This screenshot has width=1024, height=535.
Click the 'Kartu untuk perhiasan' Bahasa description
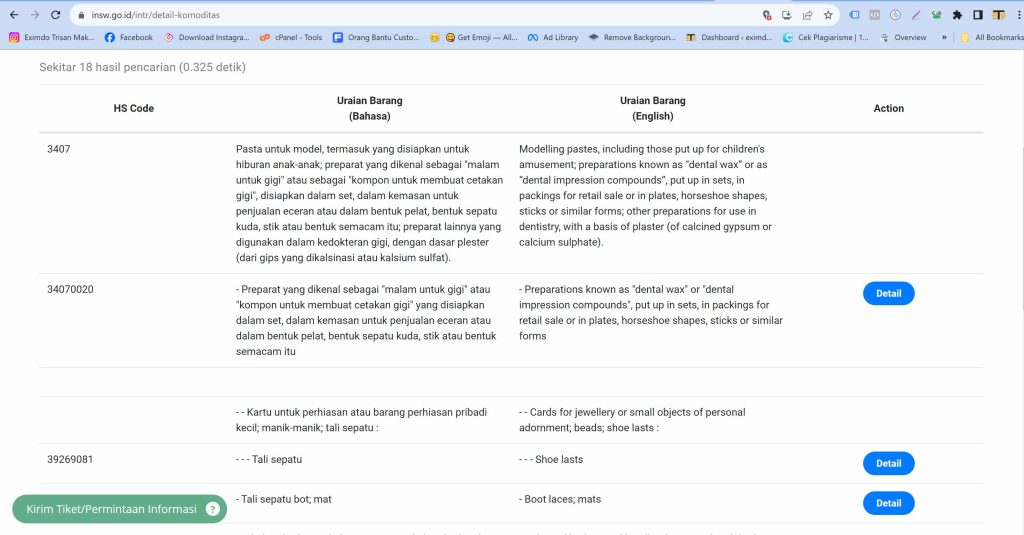(x=361, y=420)
